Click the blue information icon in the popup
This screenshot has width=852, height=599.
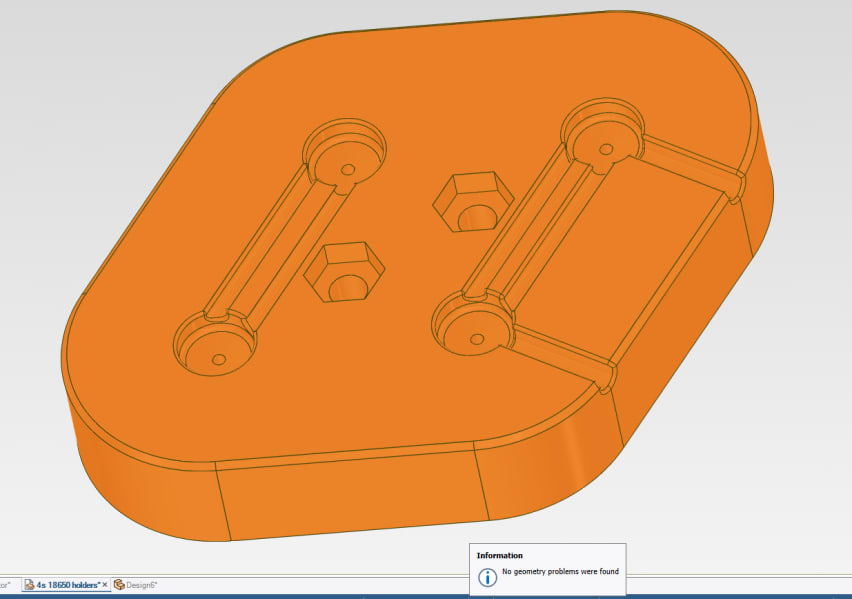pyautogui.click(x=487, y=577)
